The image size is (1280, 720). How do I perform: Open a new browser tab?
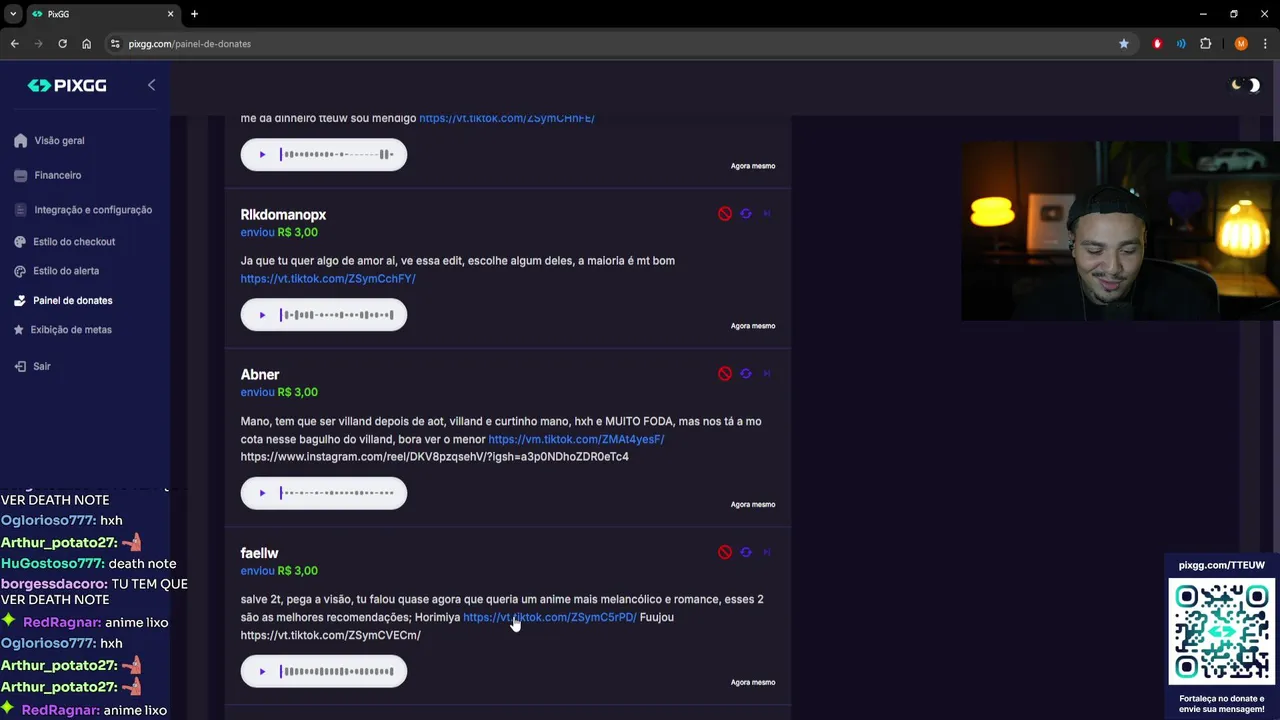(x=194, y=14)
